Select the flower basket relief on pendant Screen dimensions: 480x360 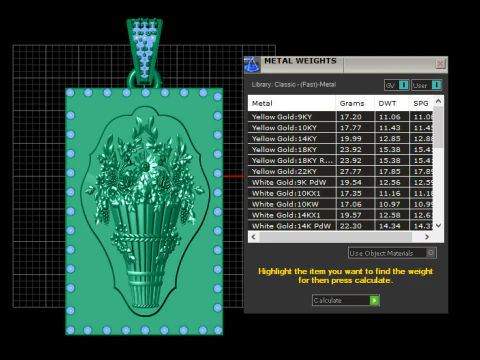point(145,212)
